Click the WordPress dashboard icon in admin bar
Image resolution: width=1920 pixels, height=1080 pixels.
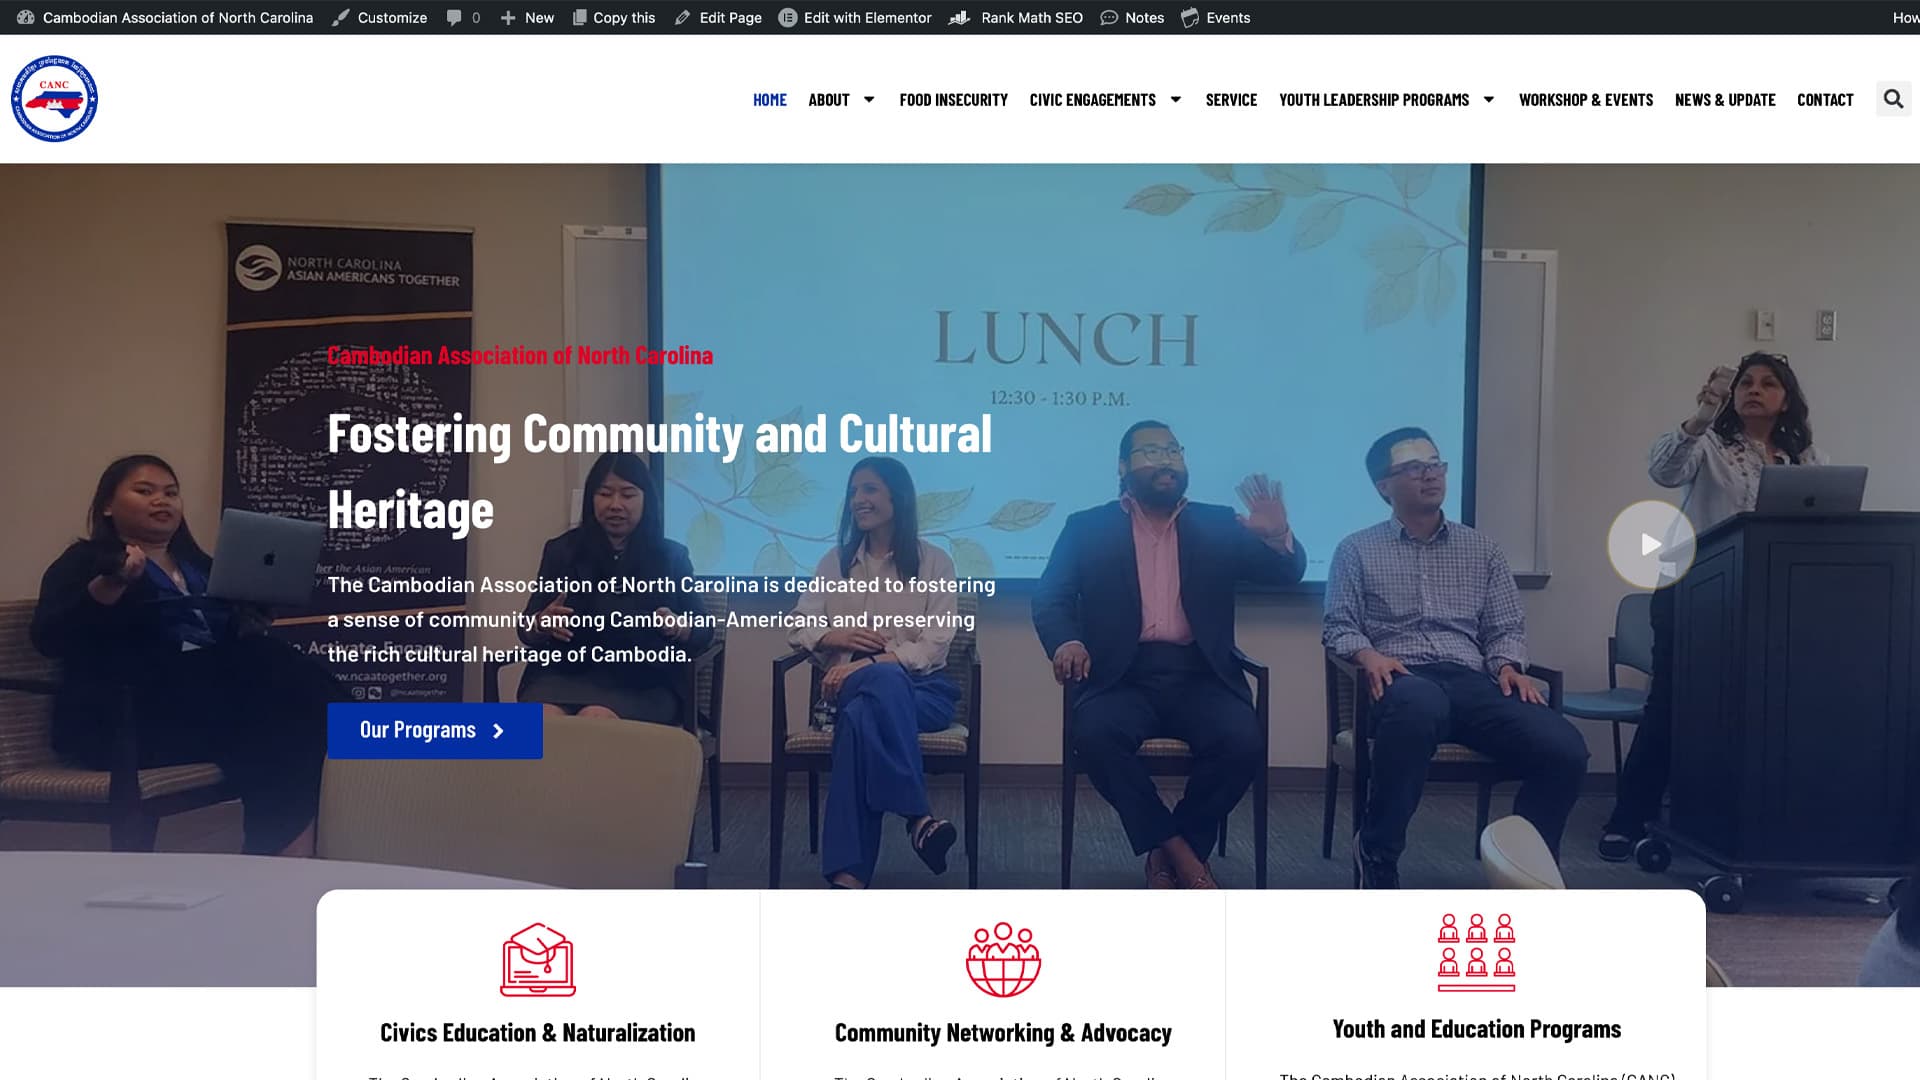(x=26, y=17)
